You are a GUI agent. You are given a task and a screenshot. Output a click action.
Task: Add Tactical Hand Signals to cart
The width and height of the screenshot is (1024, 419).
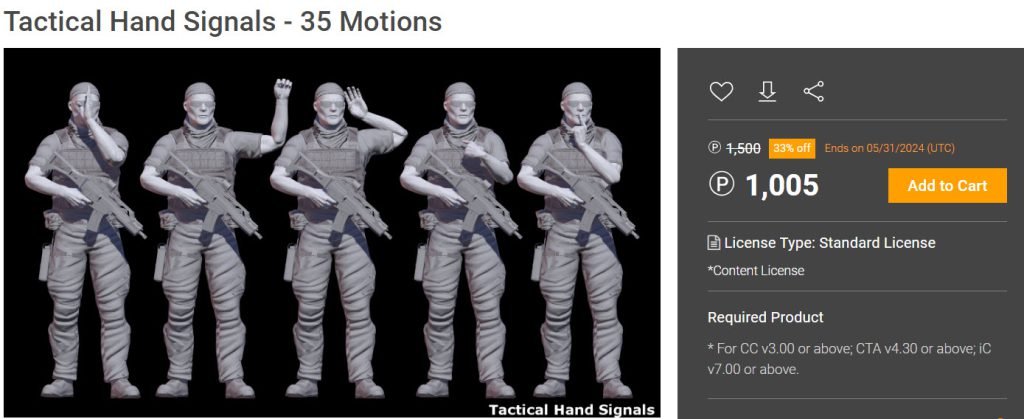(947, 185)
